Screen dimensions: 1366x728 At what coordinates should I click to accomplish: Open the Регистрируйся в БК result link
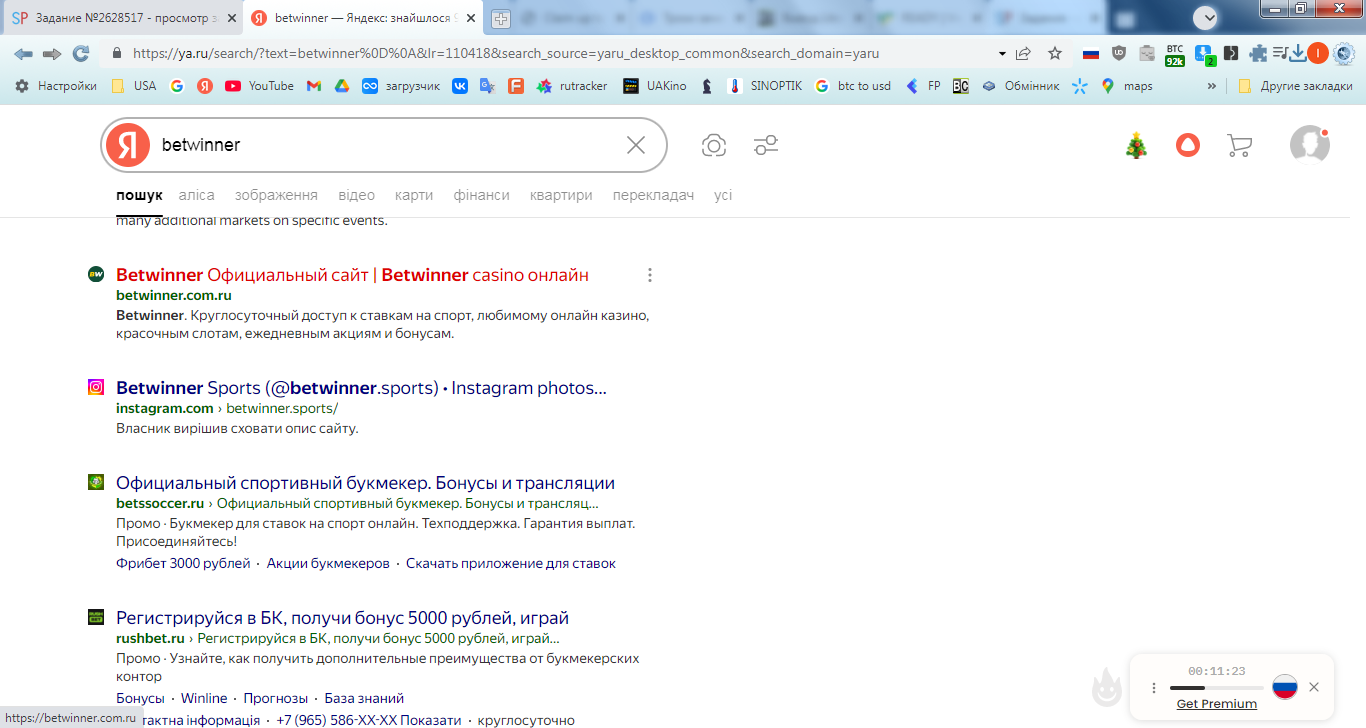pos(342,618)
